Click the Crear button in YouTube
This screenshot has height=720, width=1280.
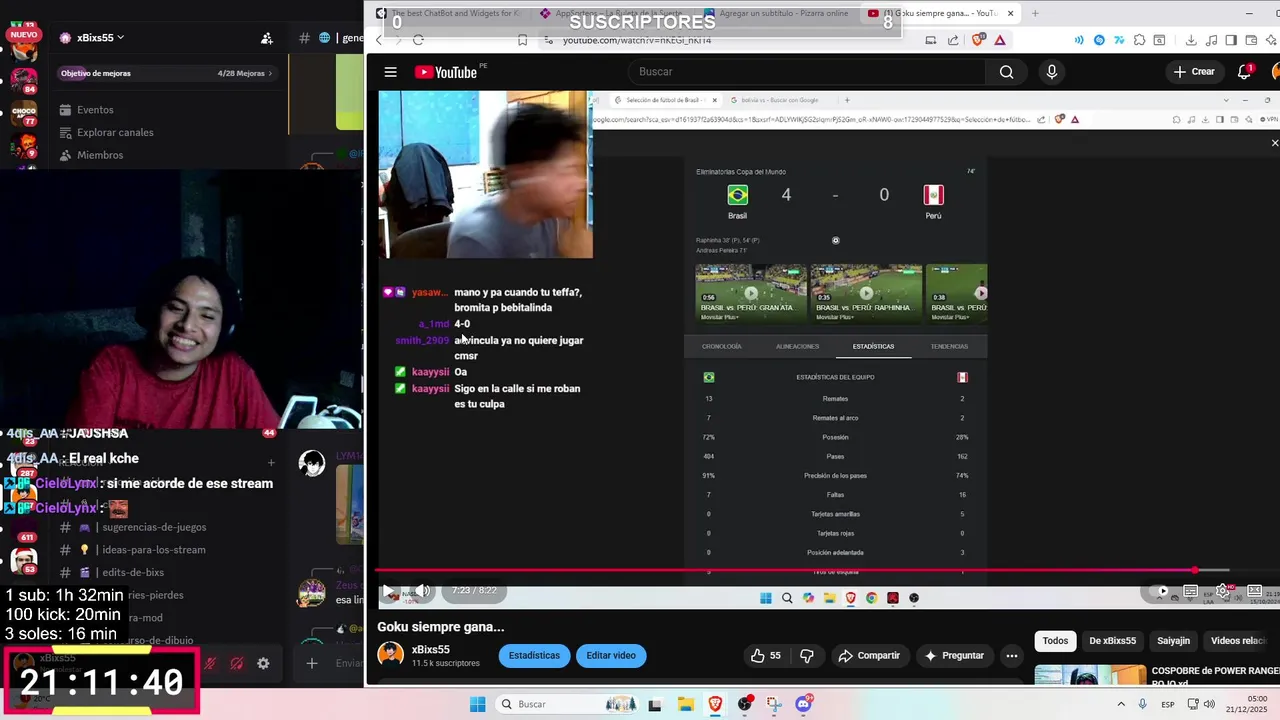(1194, 72)
